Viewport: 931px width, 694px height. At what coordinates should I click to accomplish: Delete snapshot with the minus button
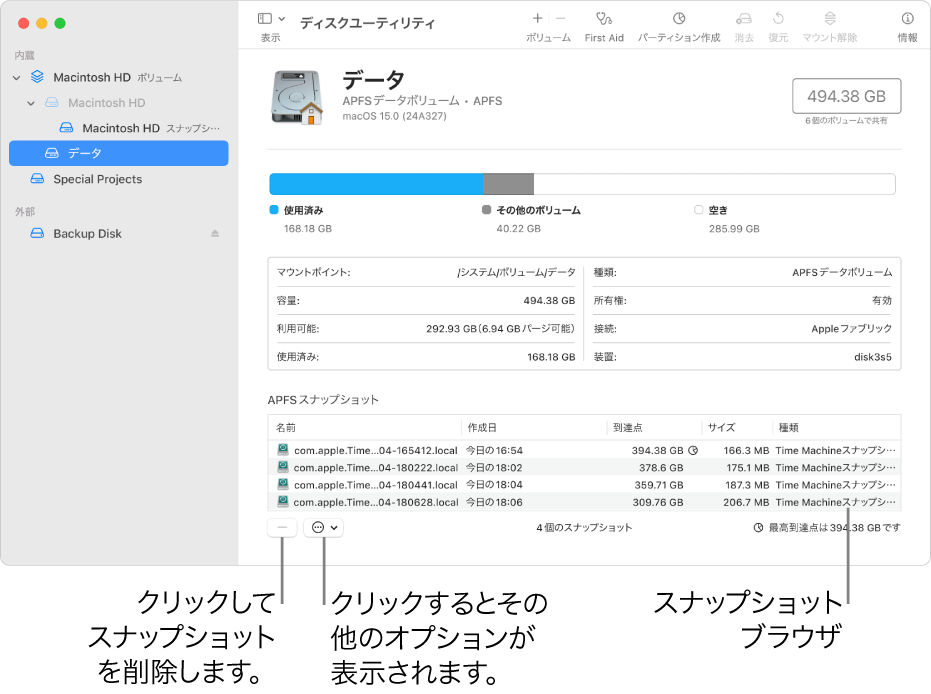283,527
